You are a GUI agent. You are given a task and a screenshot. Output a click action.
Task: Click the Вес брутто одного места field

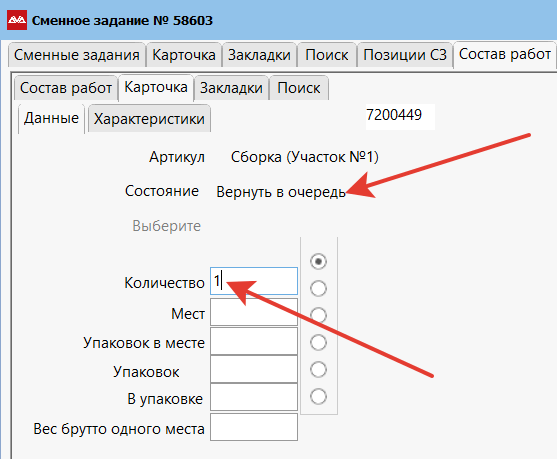point(254,427)
